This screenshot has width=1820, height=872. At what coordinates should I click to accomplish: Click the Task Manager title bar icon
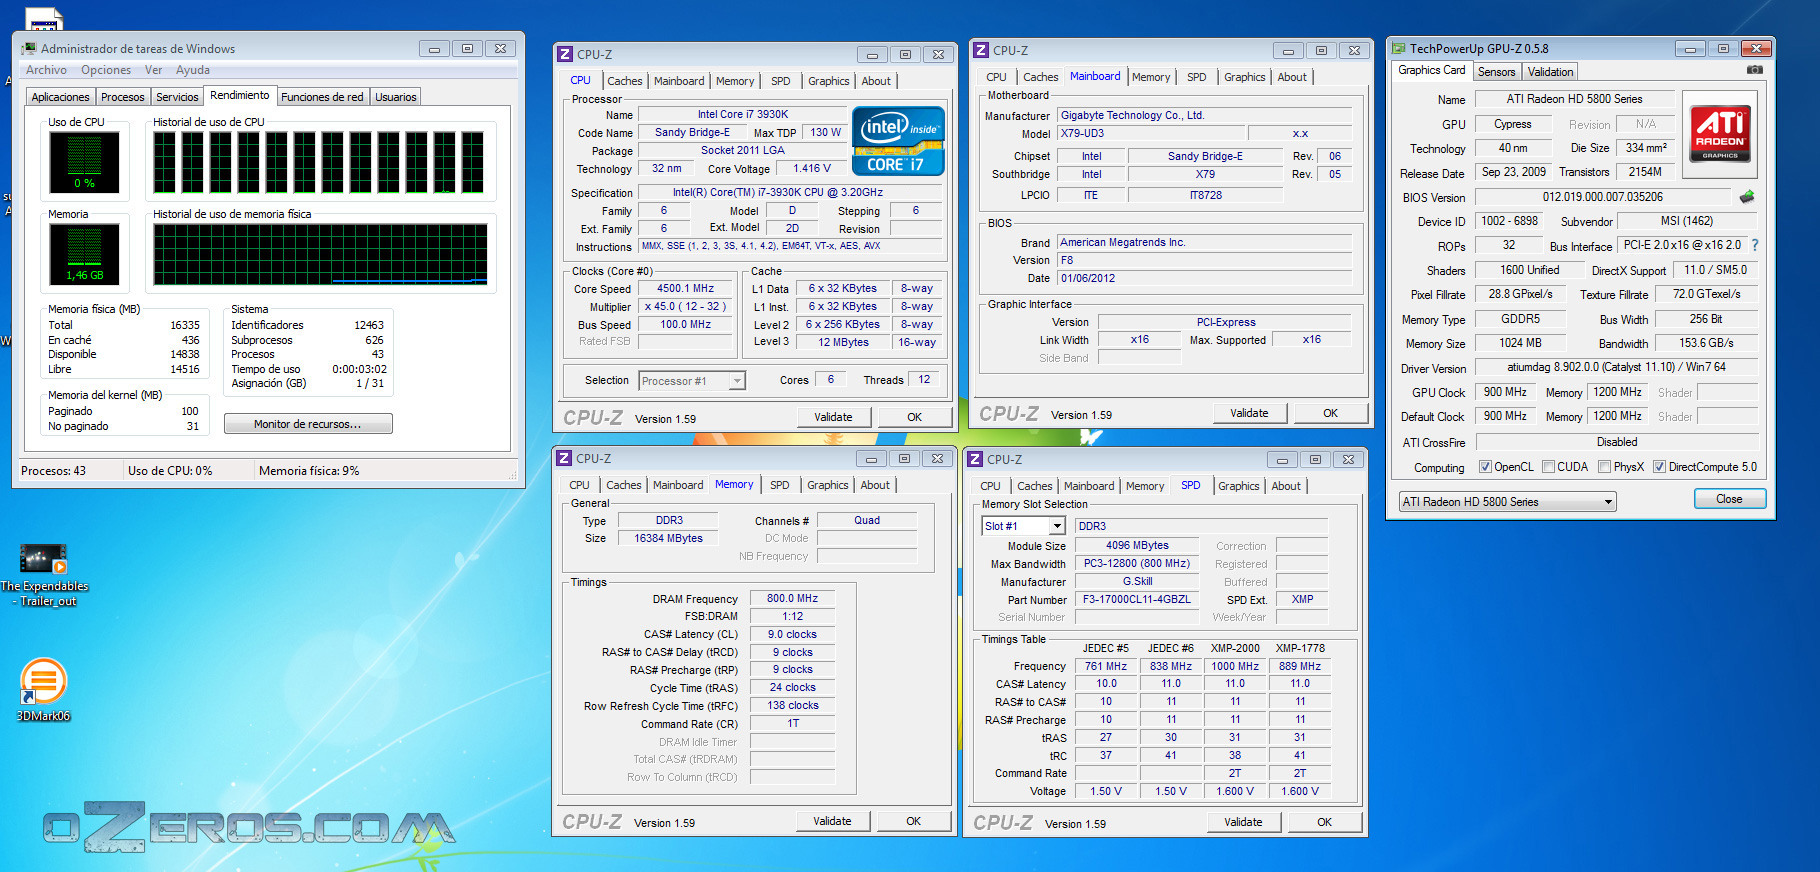[x=29, y=48]
